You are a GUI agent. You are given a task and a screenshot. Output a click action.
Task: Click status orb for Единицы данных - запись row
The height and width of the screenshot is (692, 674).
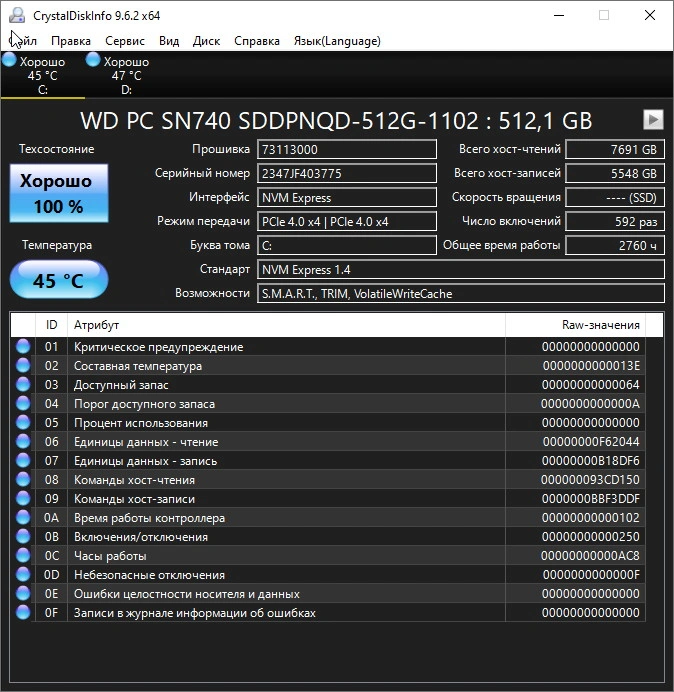click(23, 460)
